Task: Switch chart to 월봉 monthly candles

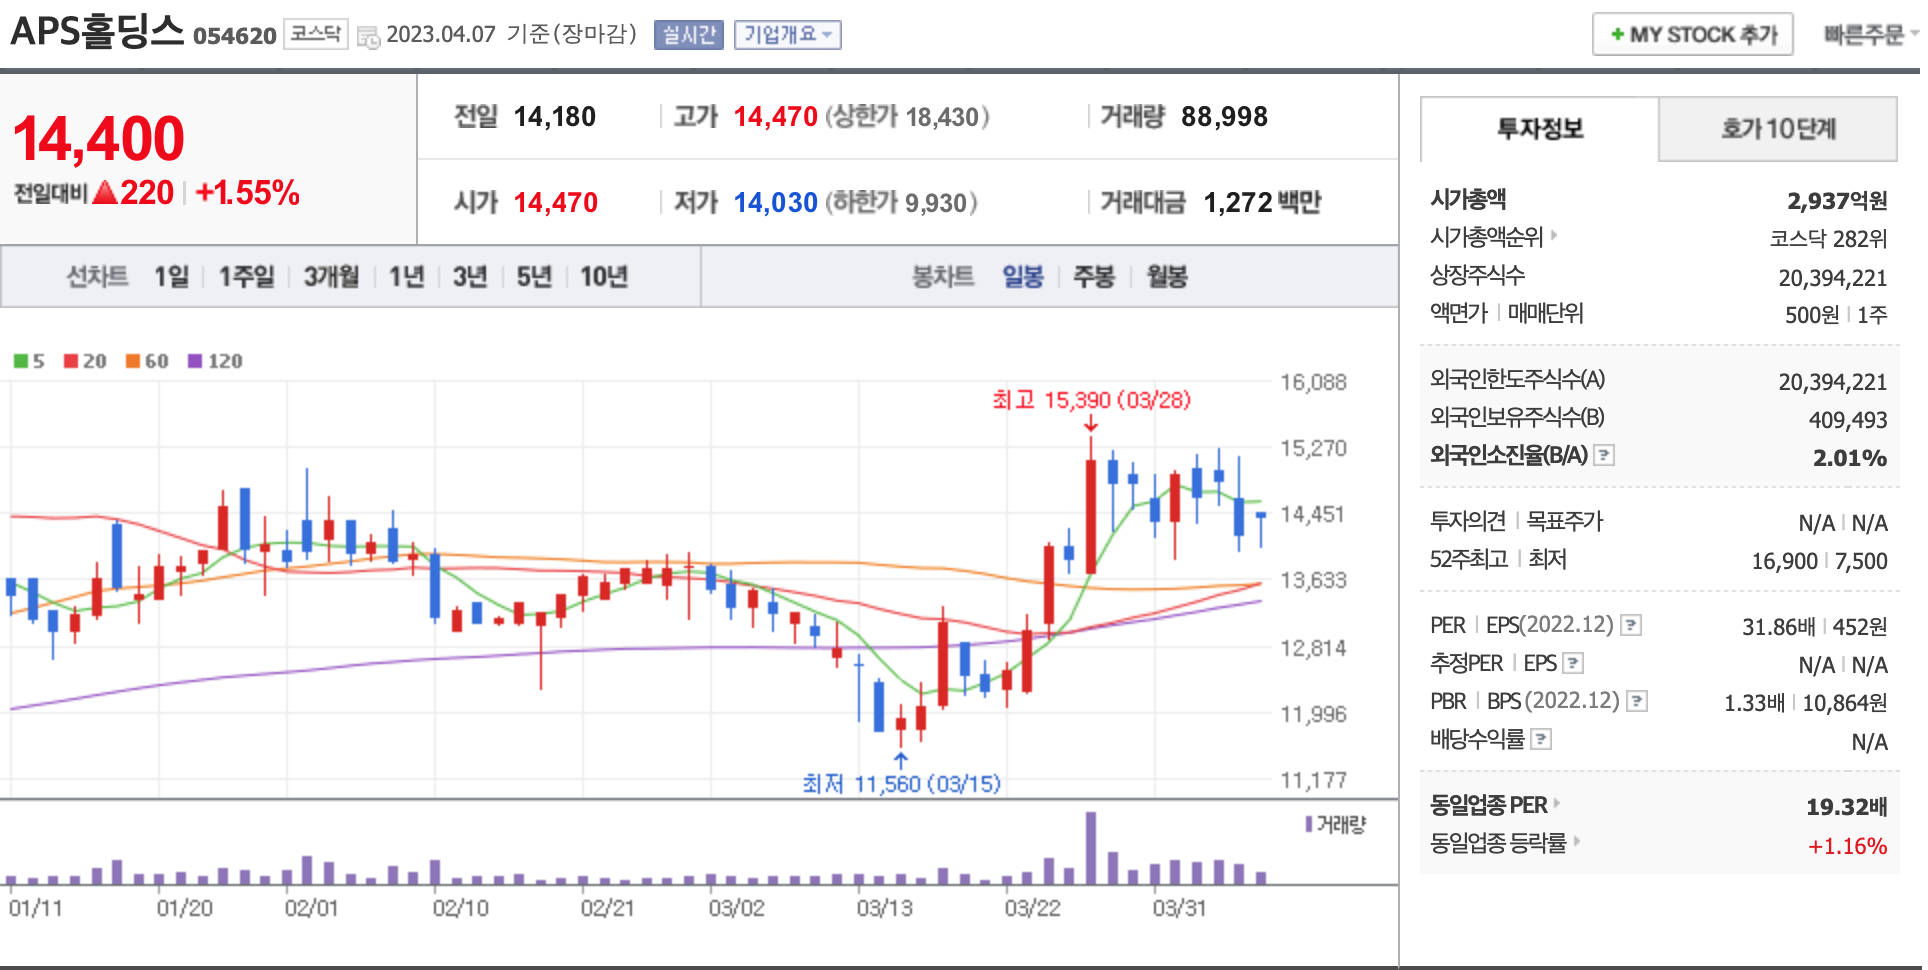Action: point(1166,277)
